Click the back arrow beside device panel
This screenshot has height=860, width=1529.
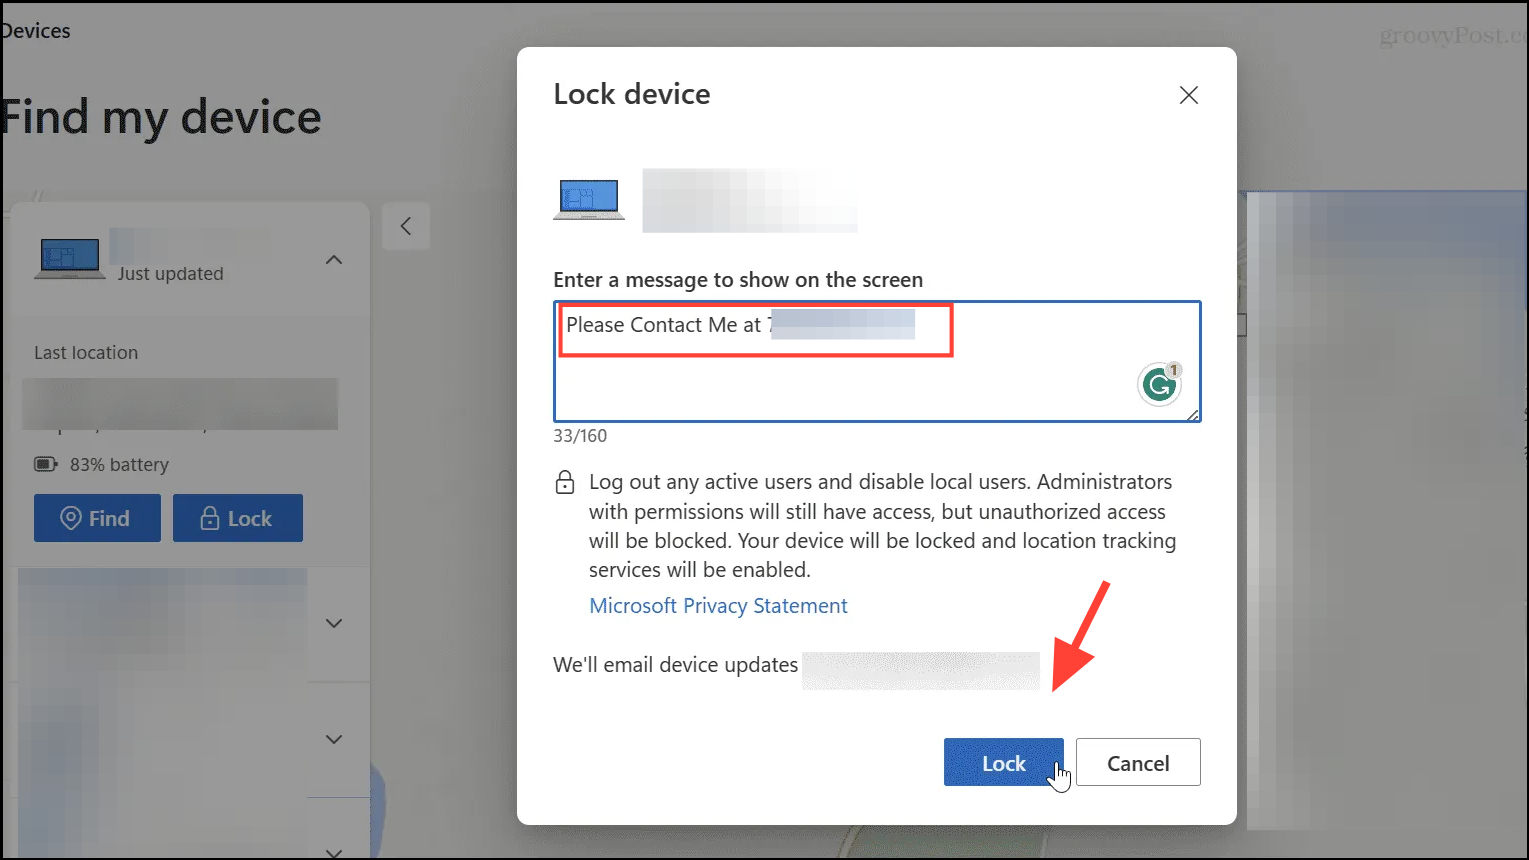(x=406, y=226)
